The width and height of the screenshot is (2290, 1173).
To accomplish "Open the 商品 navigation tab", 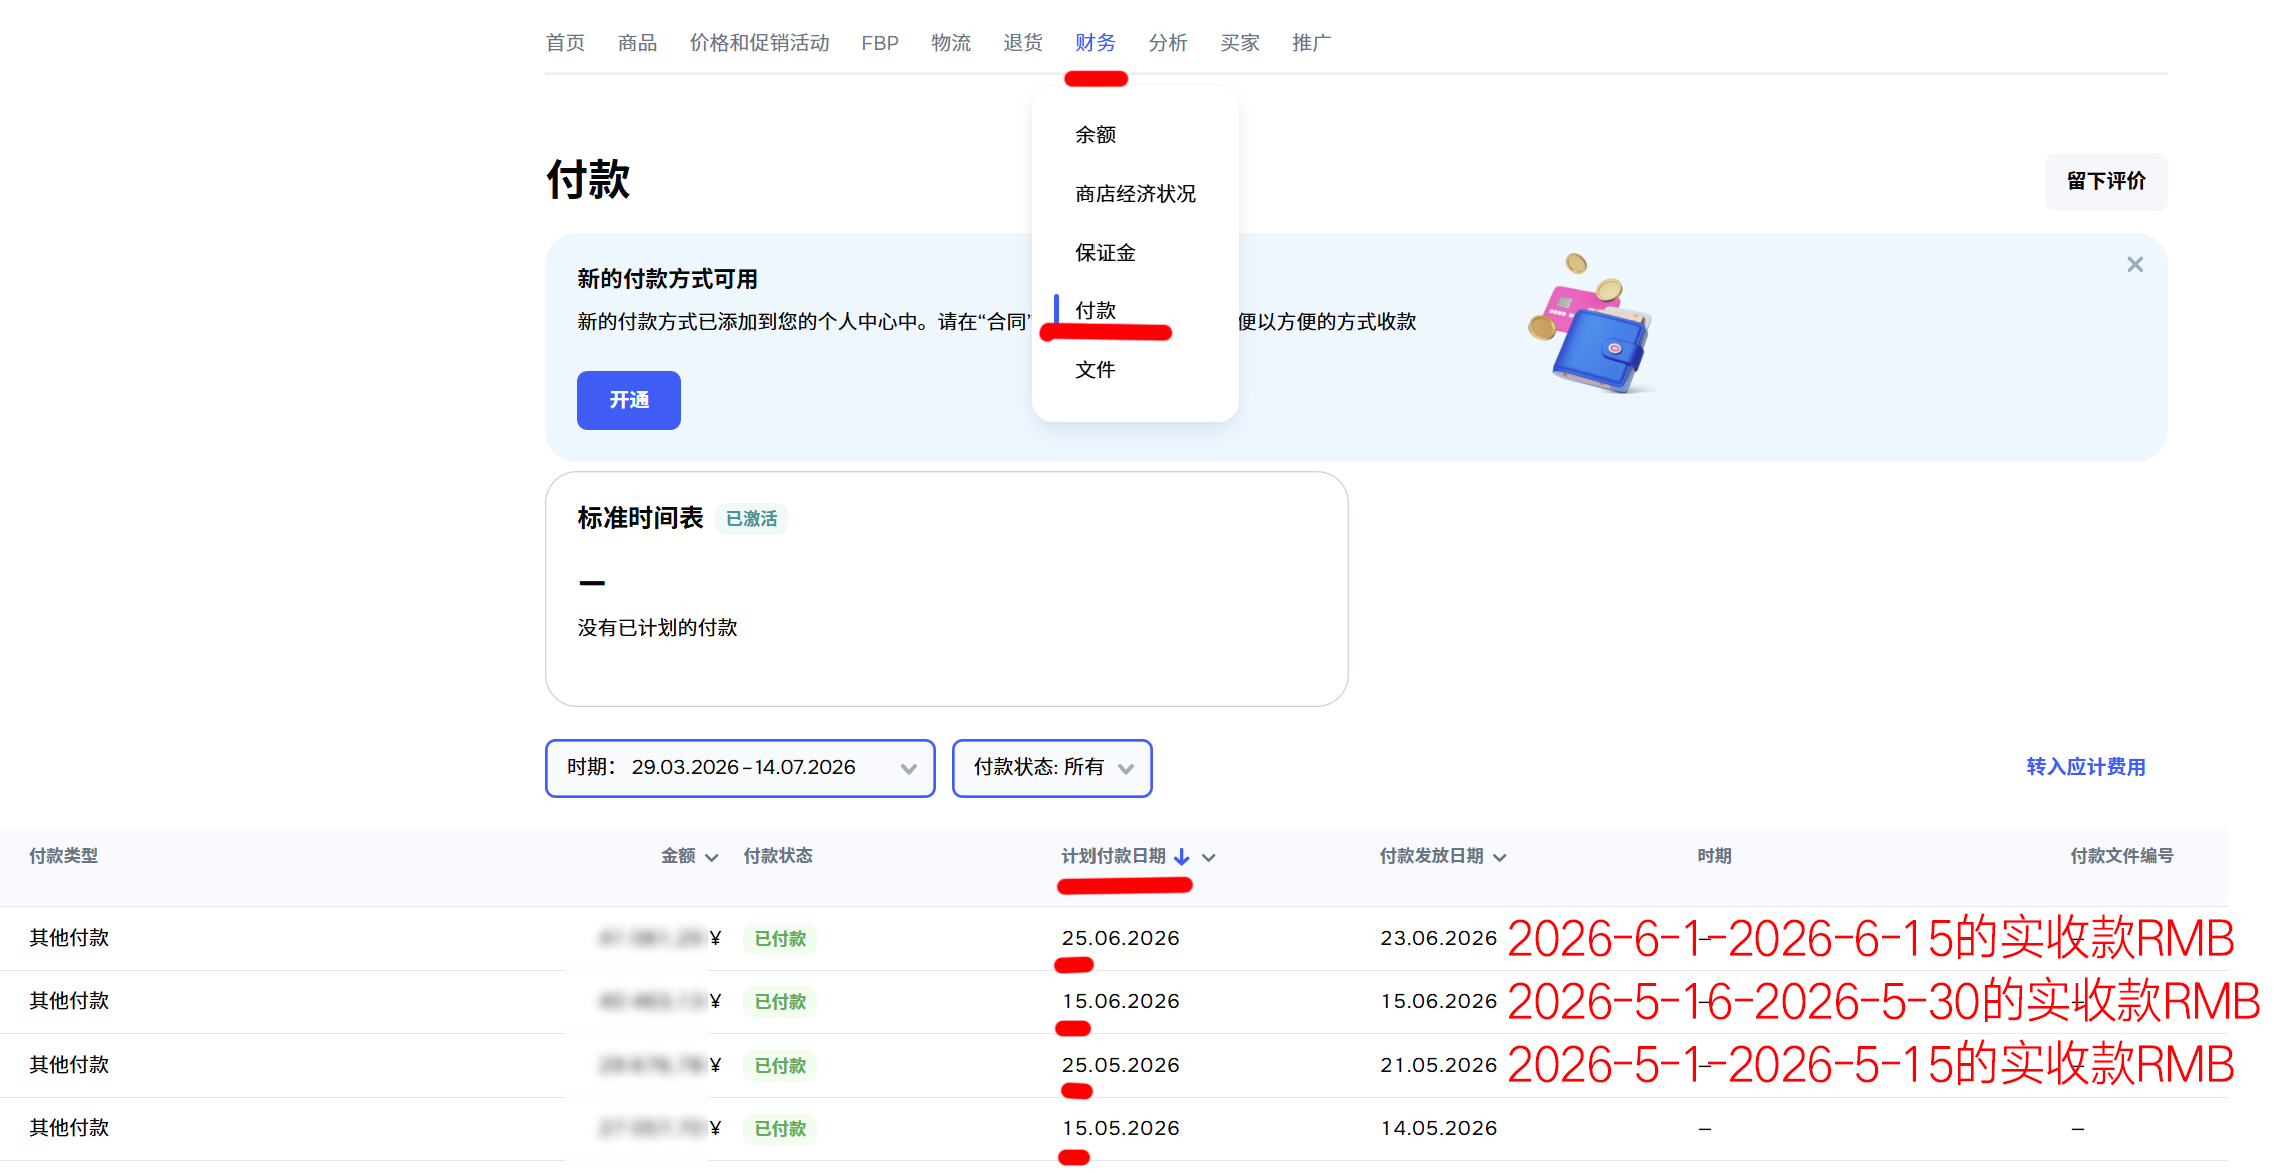I will [x=637, y=43].
